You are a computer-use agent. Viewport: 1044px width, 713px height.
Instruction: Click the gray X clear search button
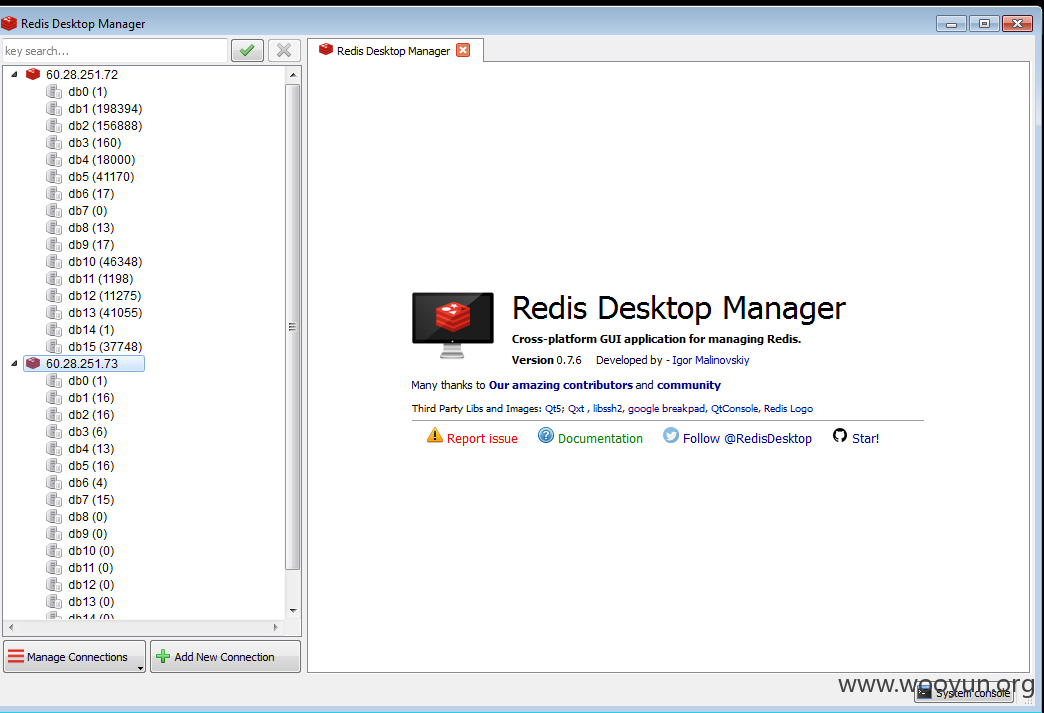coord(284,51)
